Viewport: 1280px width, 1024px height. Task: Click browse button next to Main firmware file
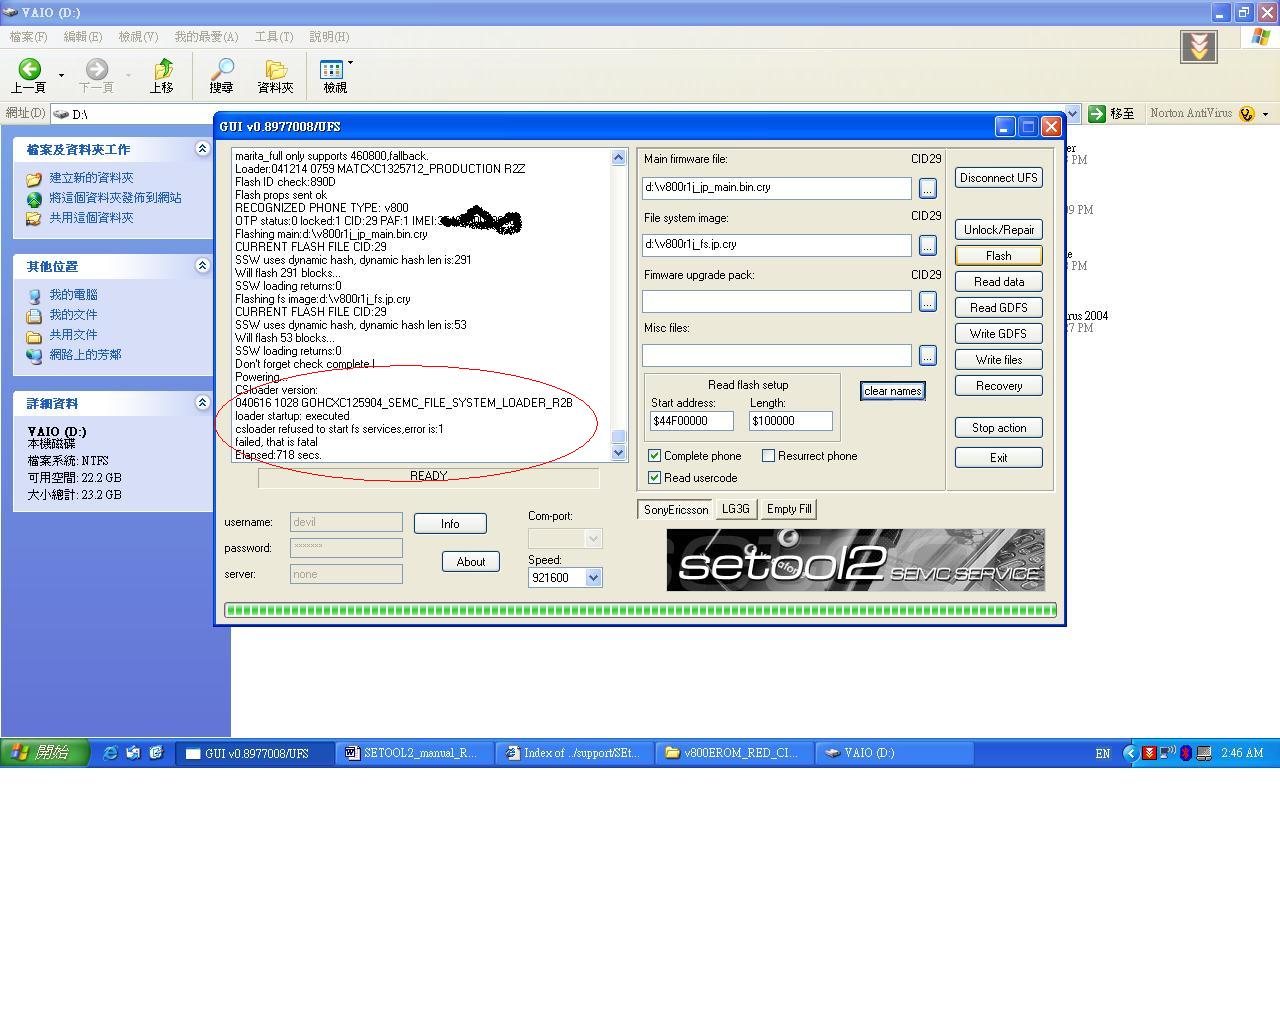pos(927,188)
